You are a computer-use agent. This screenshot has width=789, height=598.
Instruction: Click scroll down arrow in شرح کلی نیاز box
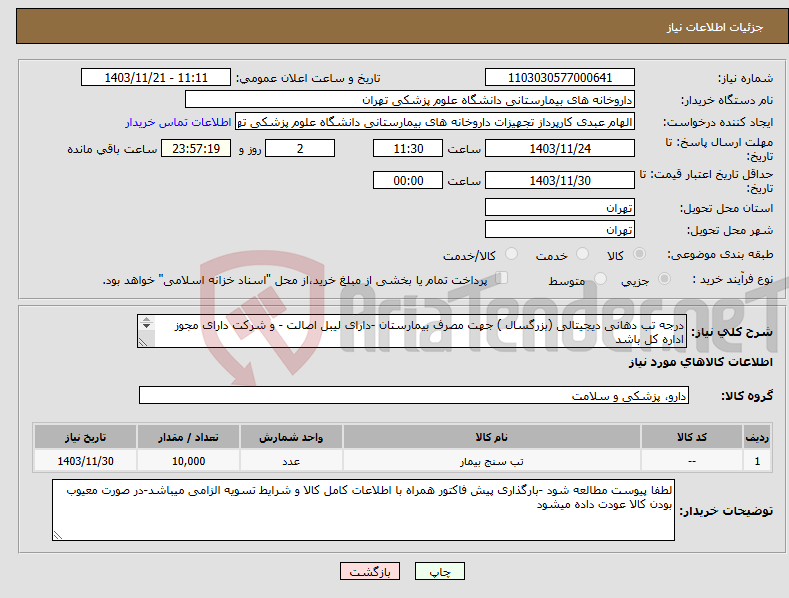[146, 326]
